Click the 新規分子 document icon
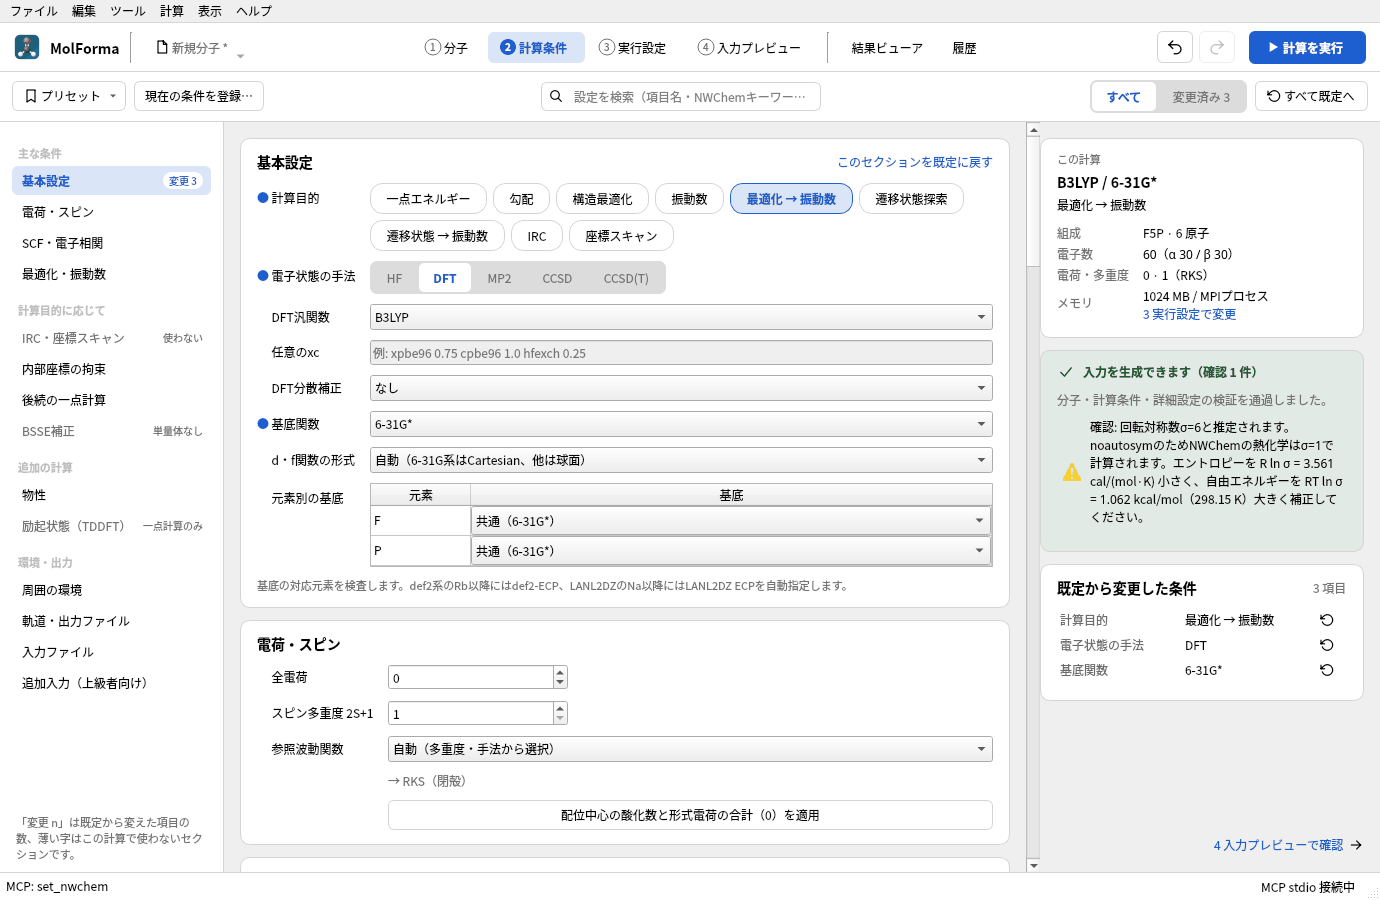The image size is (1380, 900). (x=162, y=47)
